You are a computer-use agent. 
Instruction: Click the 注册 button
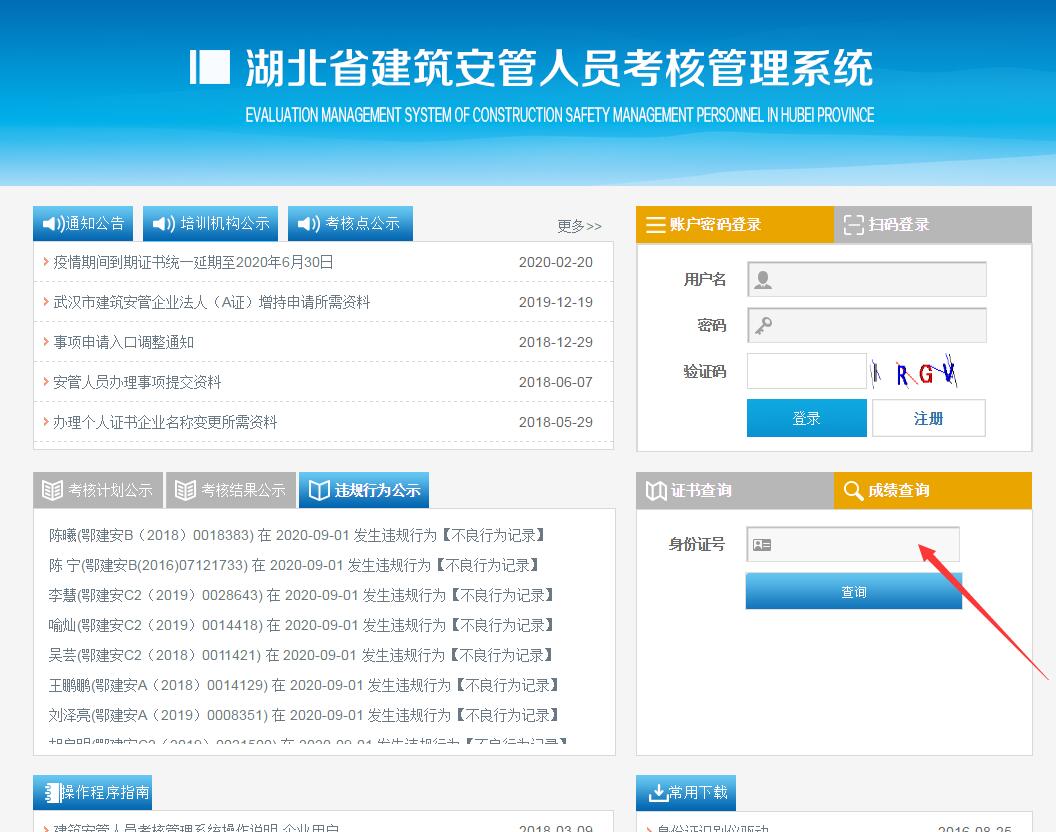coord(929,418)
